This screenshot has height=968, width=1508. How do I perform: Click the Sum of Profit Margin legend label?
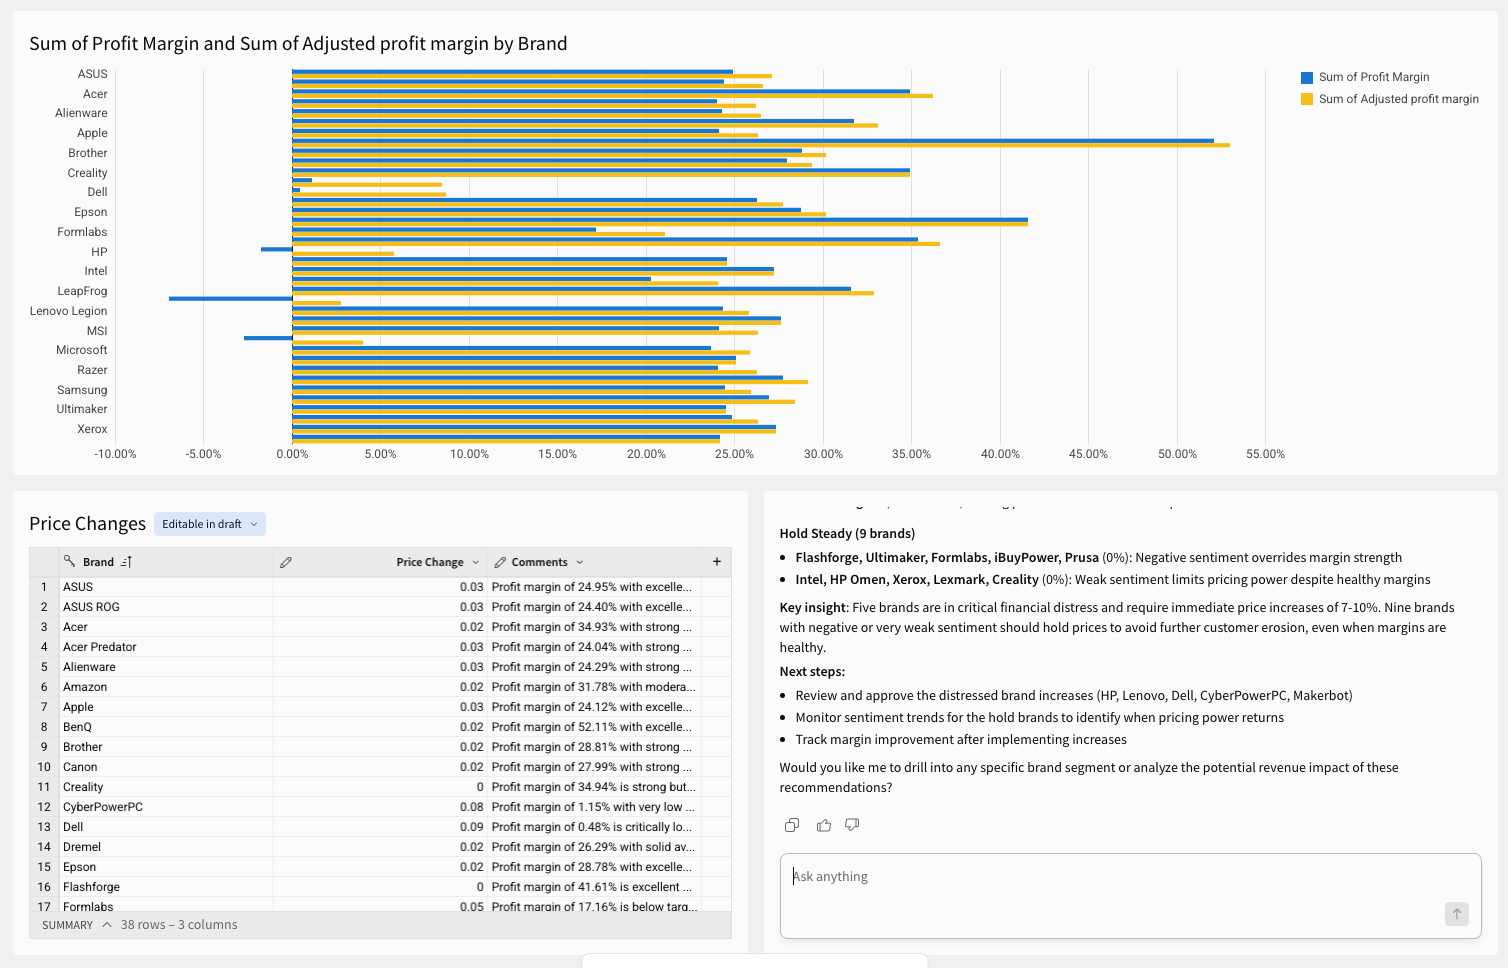point(1374,77)
